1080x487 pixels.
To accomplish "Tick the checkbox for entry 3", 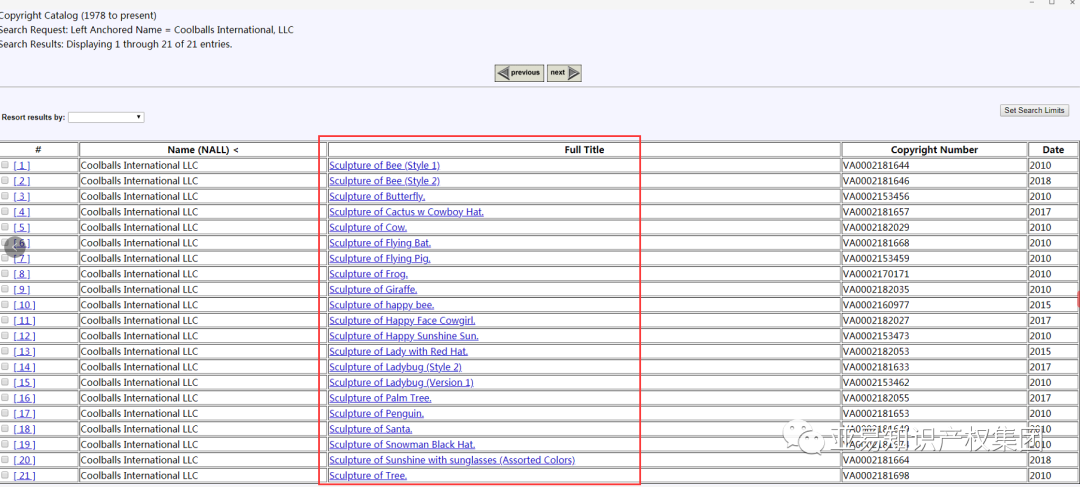I will click(6, 196).
